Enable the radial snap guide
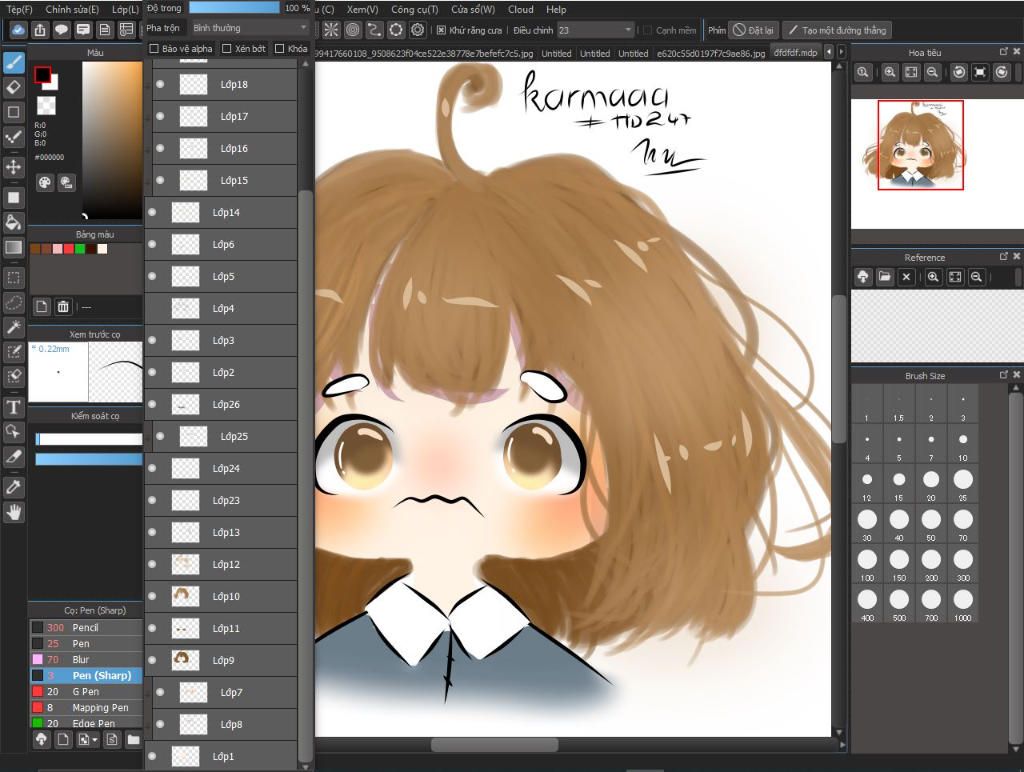 (331, 30)
